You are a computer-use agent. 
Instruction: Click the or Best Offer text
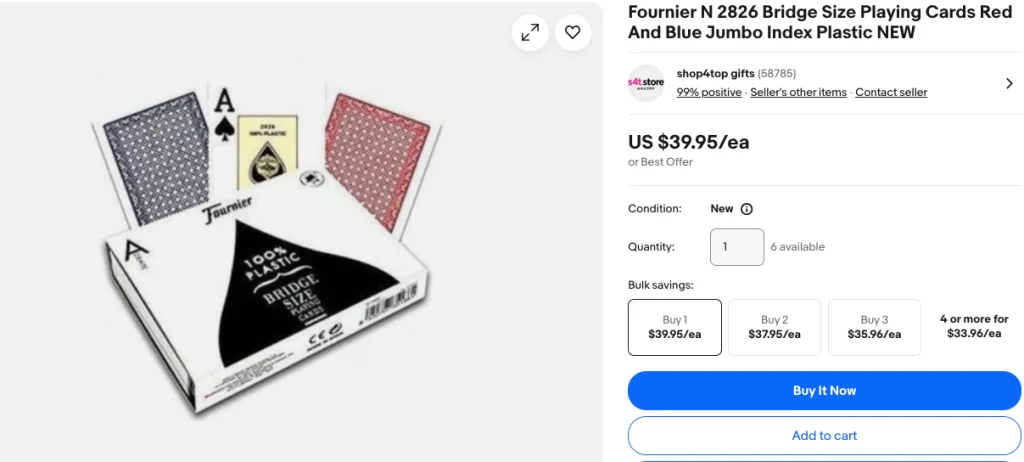tap(660, 162)
